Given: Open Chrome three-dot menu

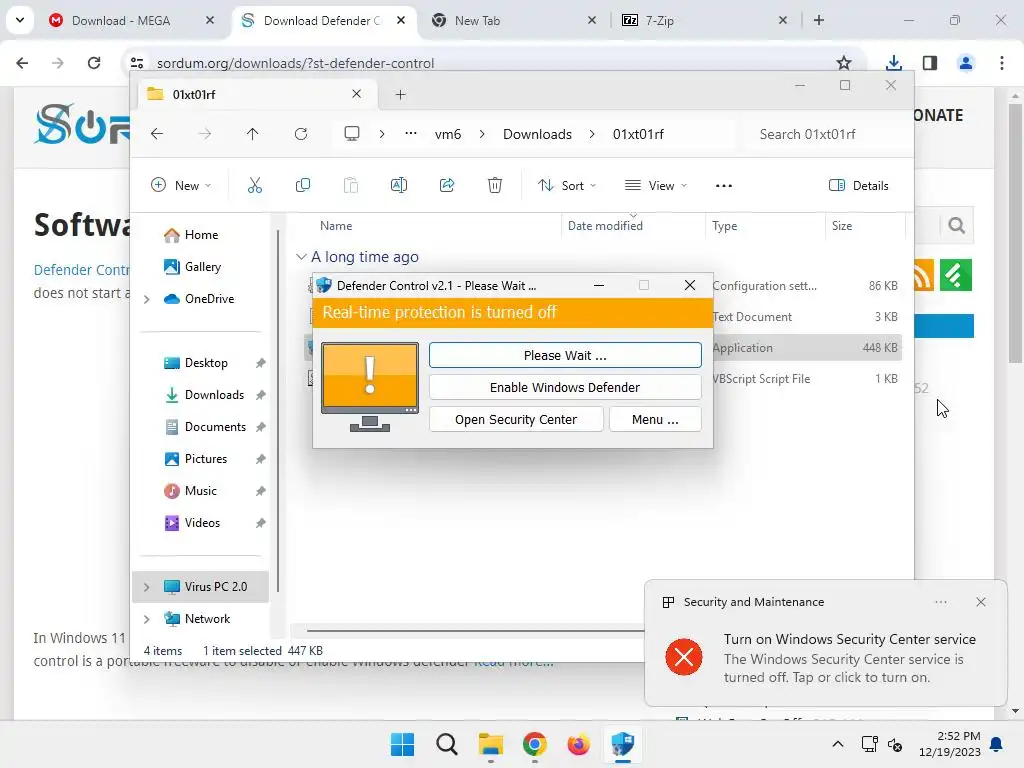Looking at the screenshot, I should tap(1002, 63).
